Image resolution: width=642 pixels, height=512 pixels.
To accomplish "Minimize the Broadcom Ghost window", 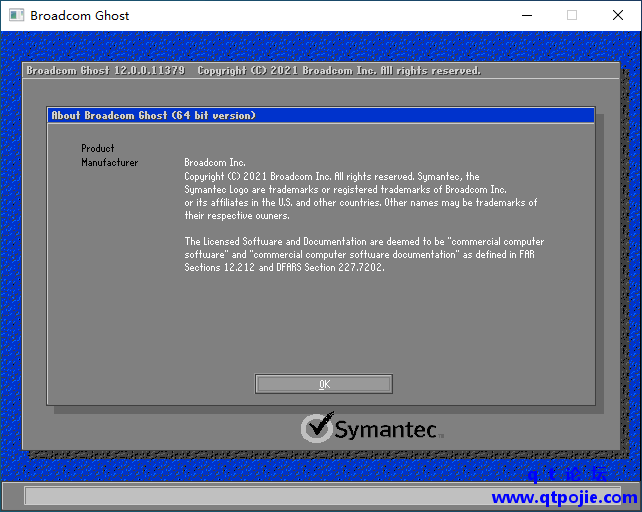I will coord(527,16).
